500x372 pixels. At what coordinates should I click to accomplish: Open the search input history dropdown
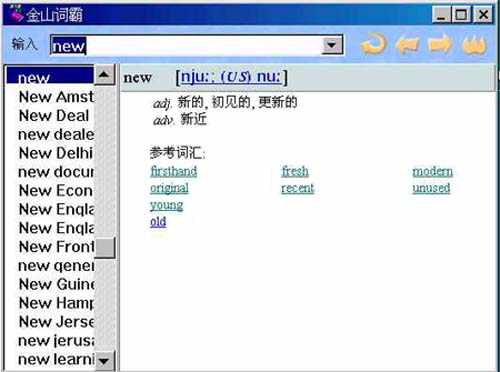332,45
